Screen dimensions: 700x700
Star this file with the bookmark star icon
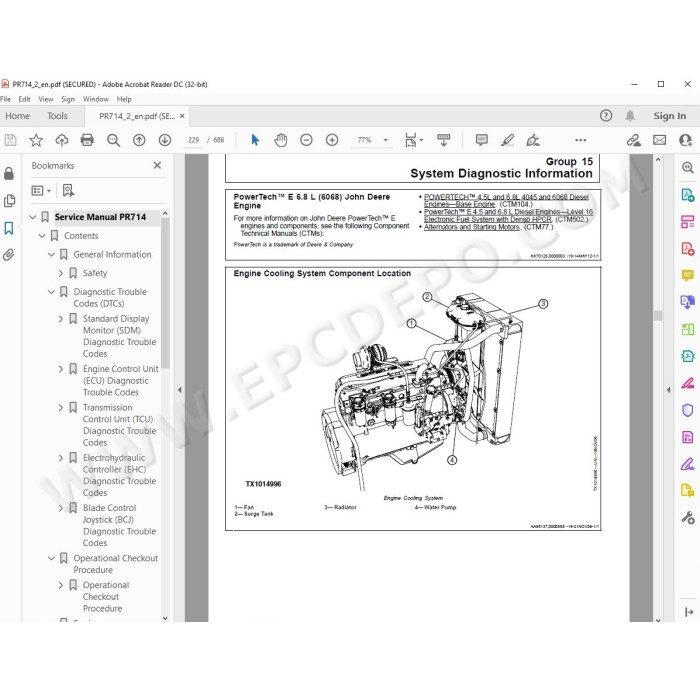[x=36, y=140]
